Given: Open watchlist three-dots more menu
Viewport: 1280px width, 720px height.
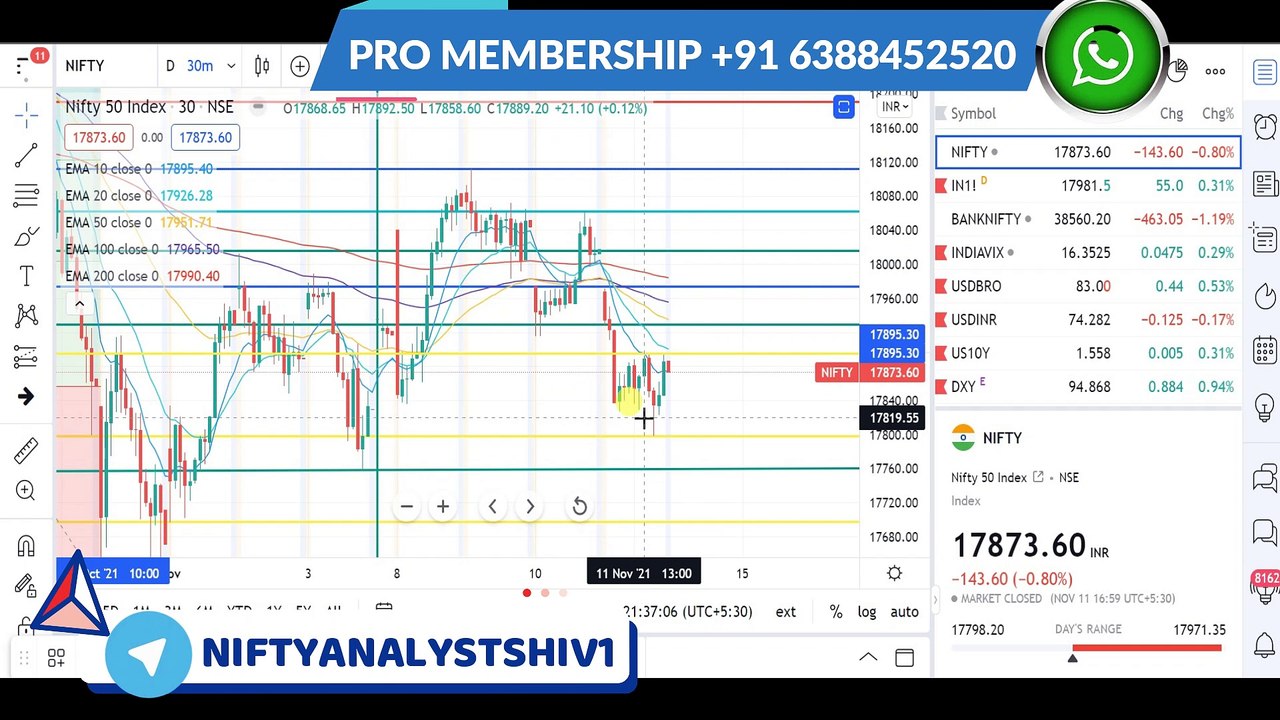Looking at the screenshot, I should [1215, 71].
